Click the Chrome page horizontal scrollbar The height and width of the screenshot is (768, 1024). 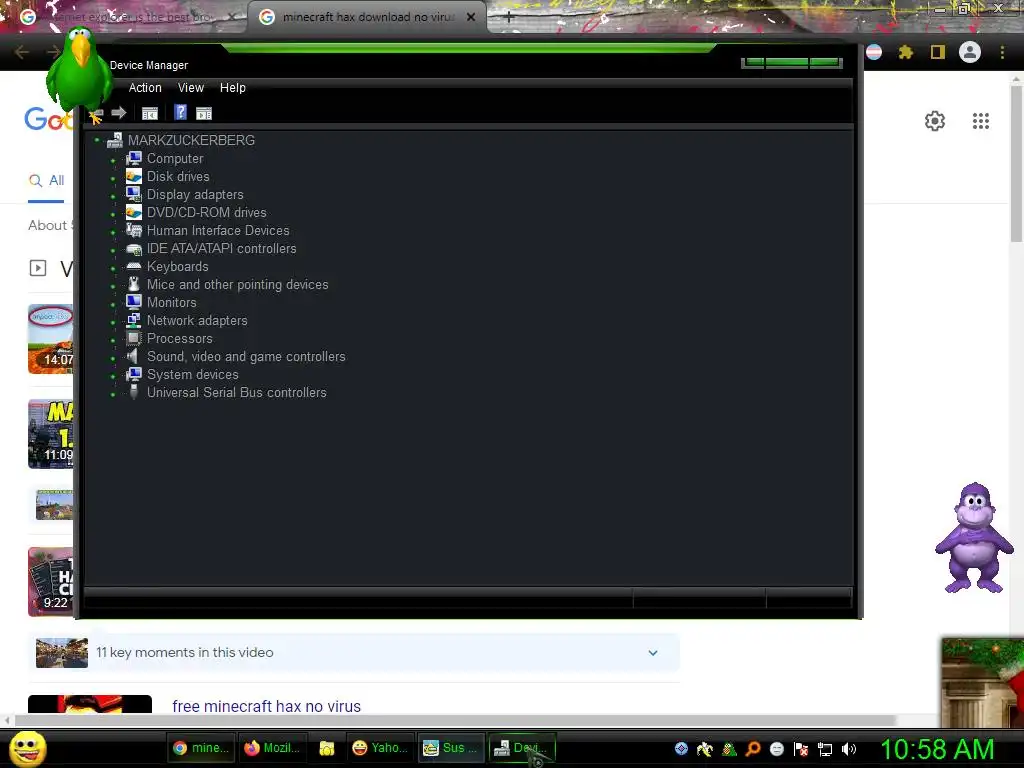455,720
